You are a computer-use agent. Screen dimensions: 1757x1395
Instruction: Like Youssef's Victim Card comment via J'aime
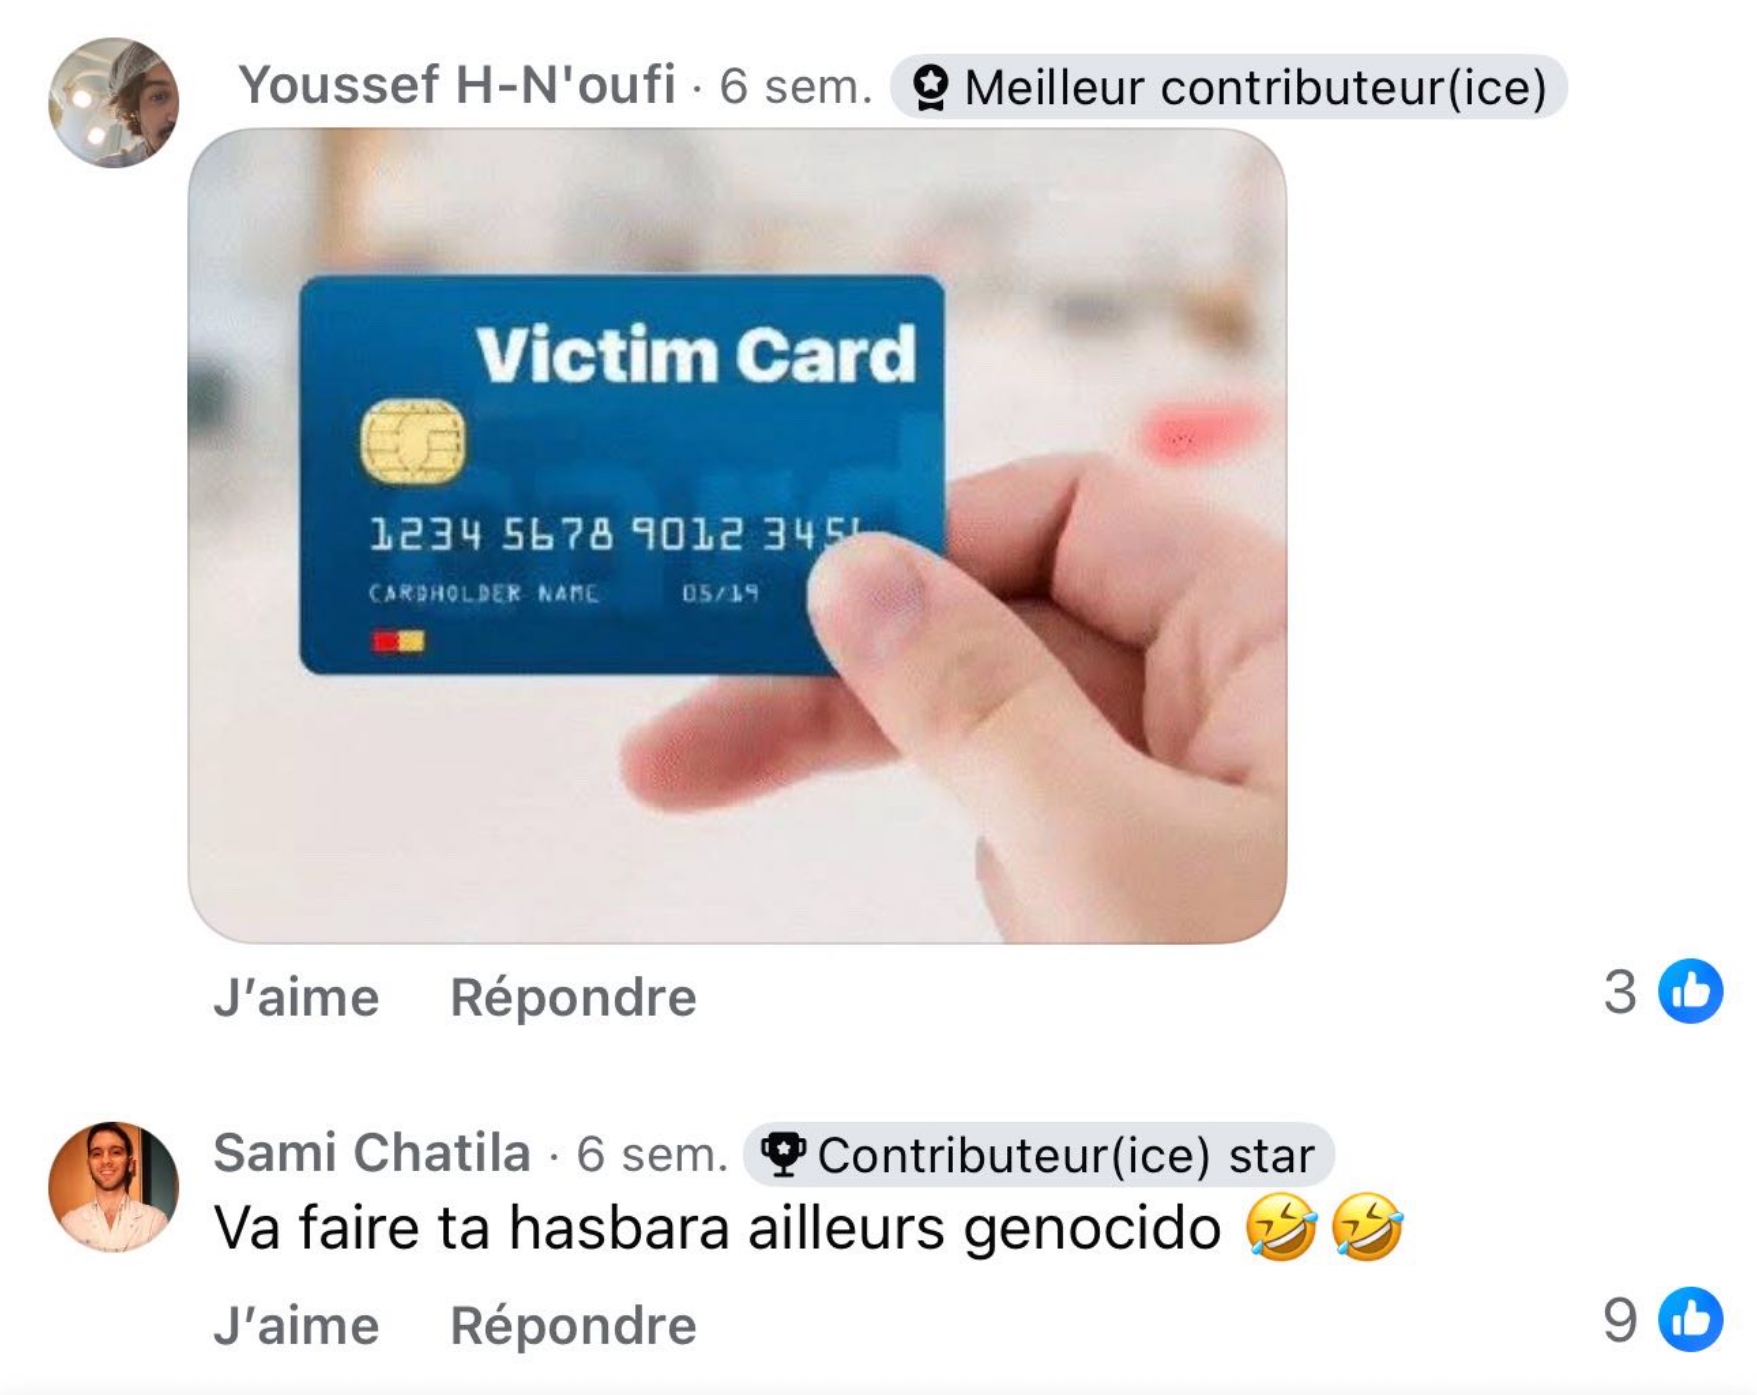(x=296, y=997)
